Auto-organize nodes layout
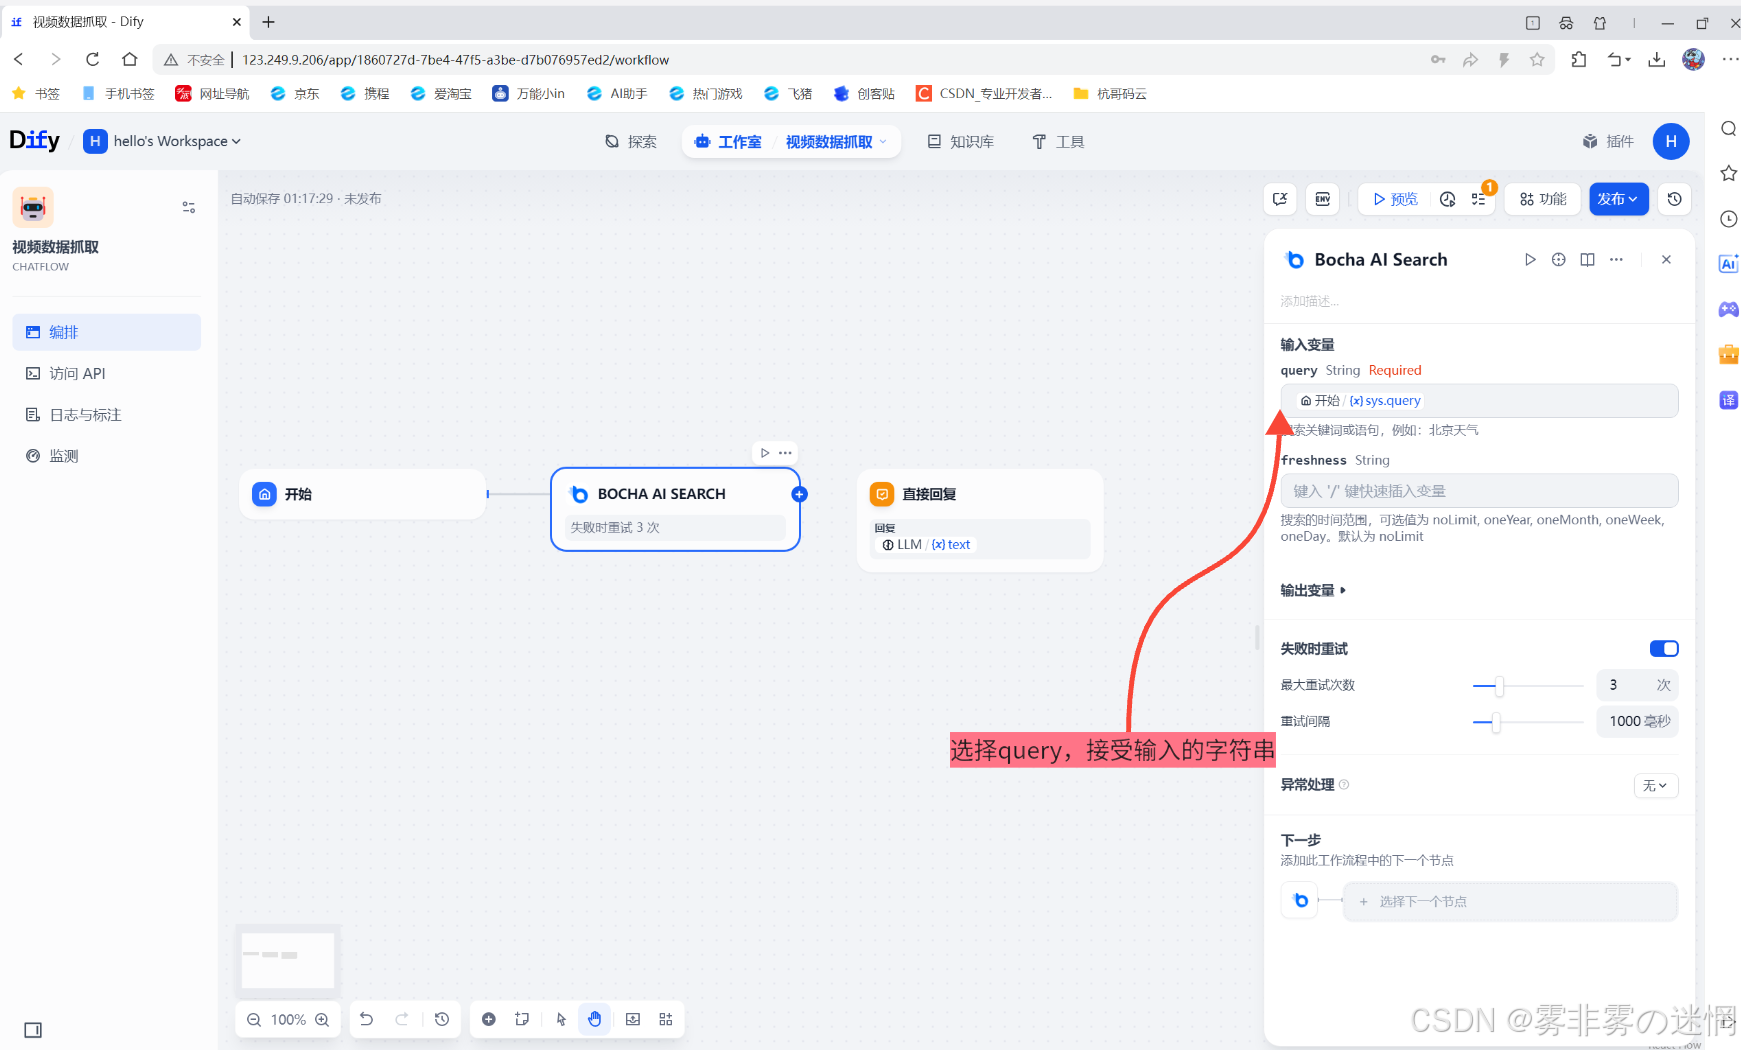The width and height of the screenshot is (1741, 1050). (x=666, y=1019)
